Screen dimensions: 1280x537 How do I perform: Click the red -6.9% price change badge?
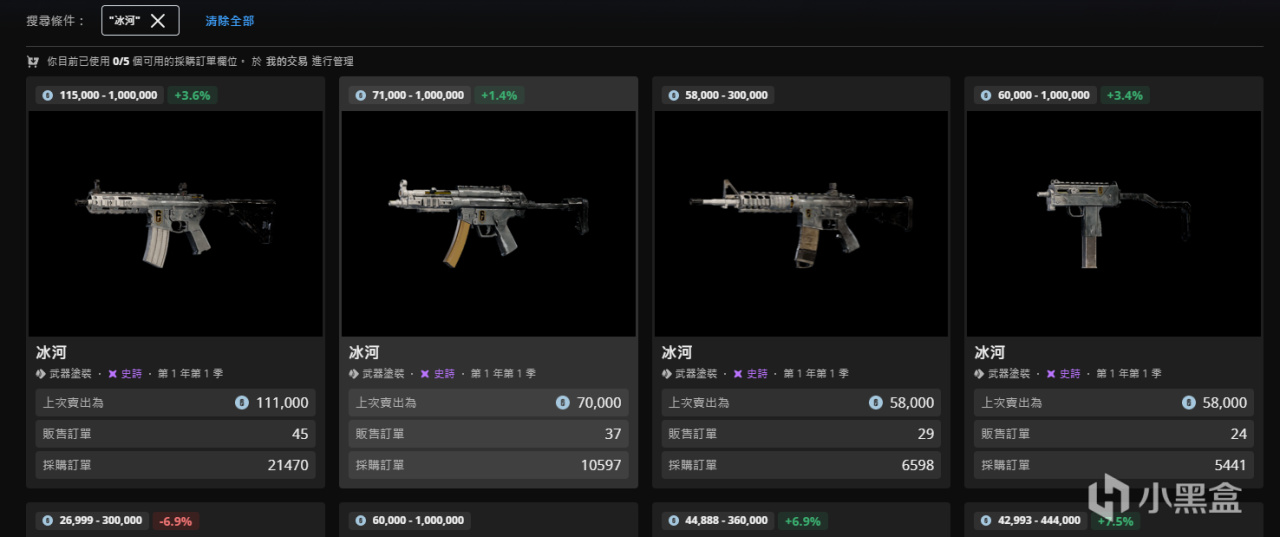point(174,521)
